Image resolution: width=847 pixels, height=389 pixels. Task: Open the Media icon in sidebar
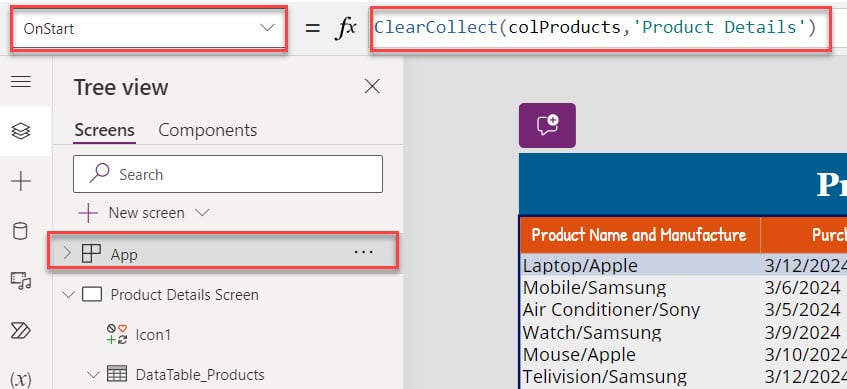[x=21, y=280]
